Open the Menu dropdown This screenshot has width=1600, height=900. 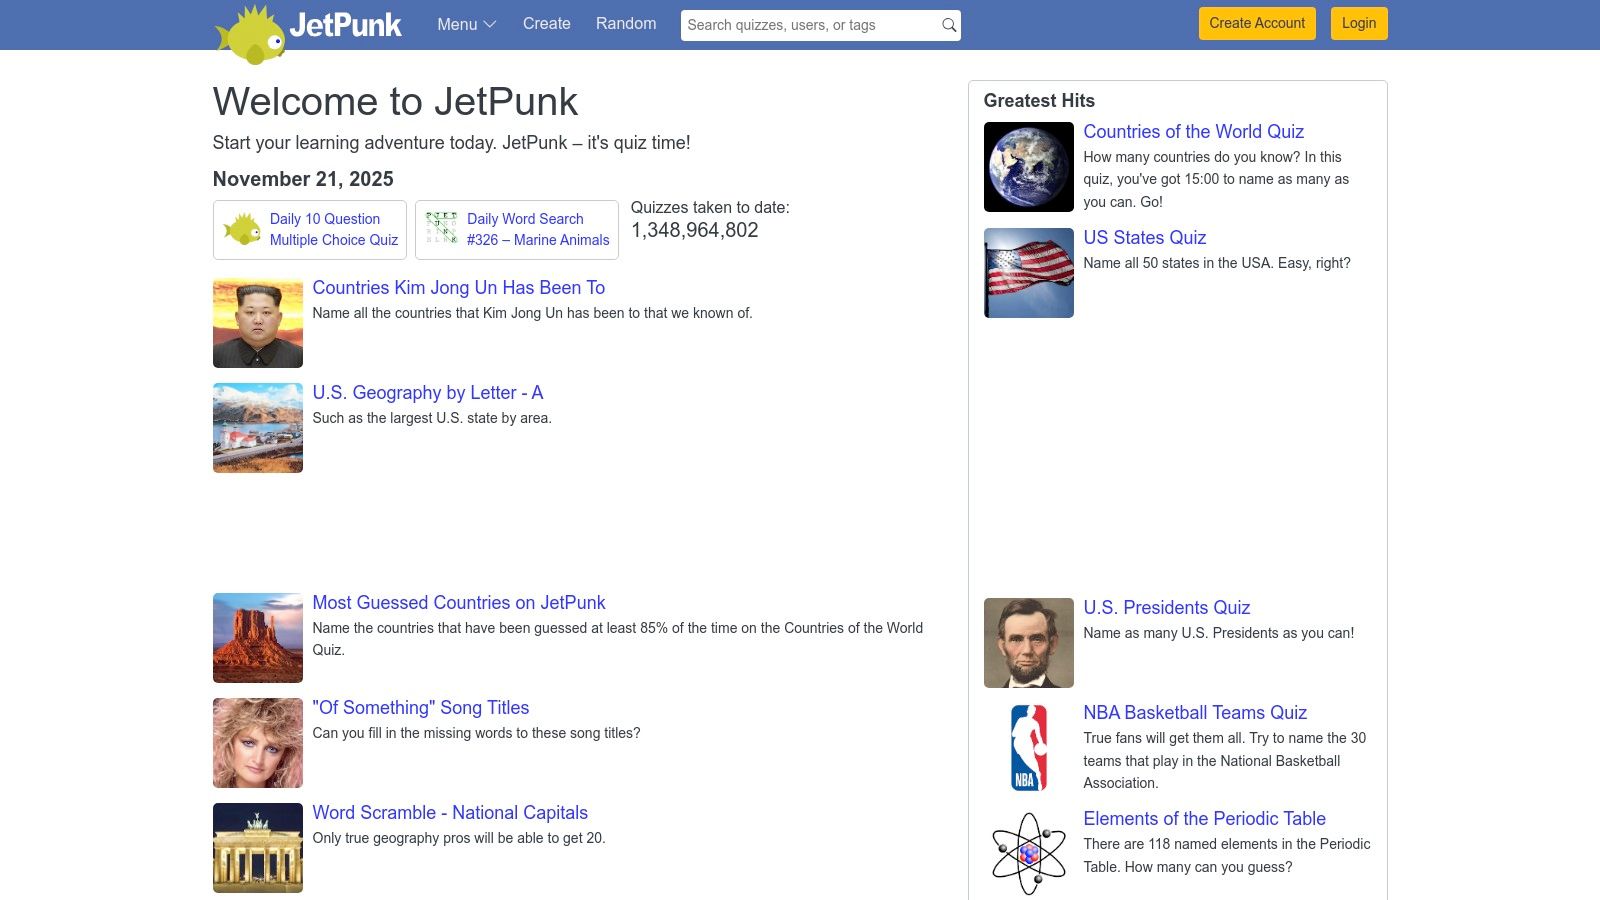pos(465,24)
